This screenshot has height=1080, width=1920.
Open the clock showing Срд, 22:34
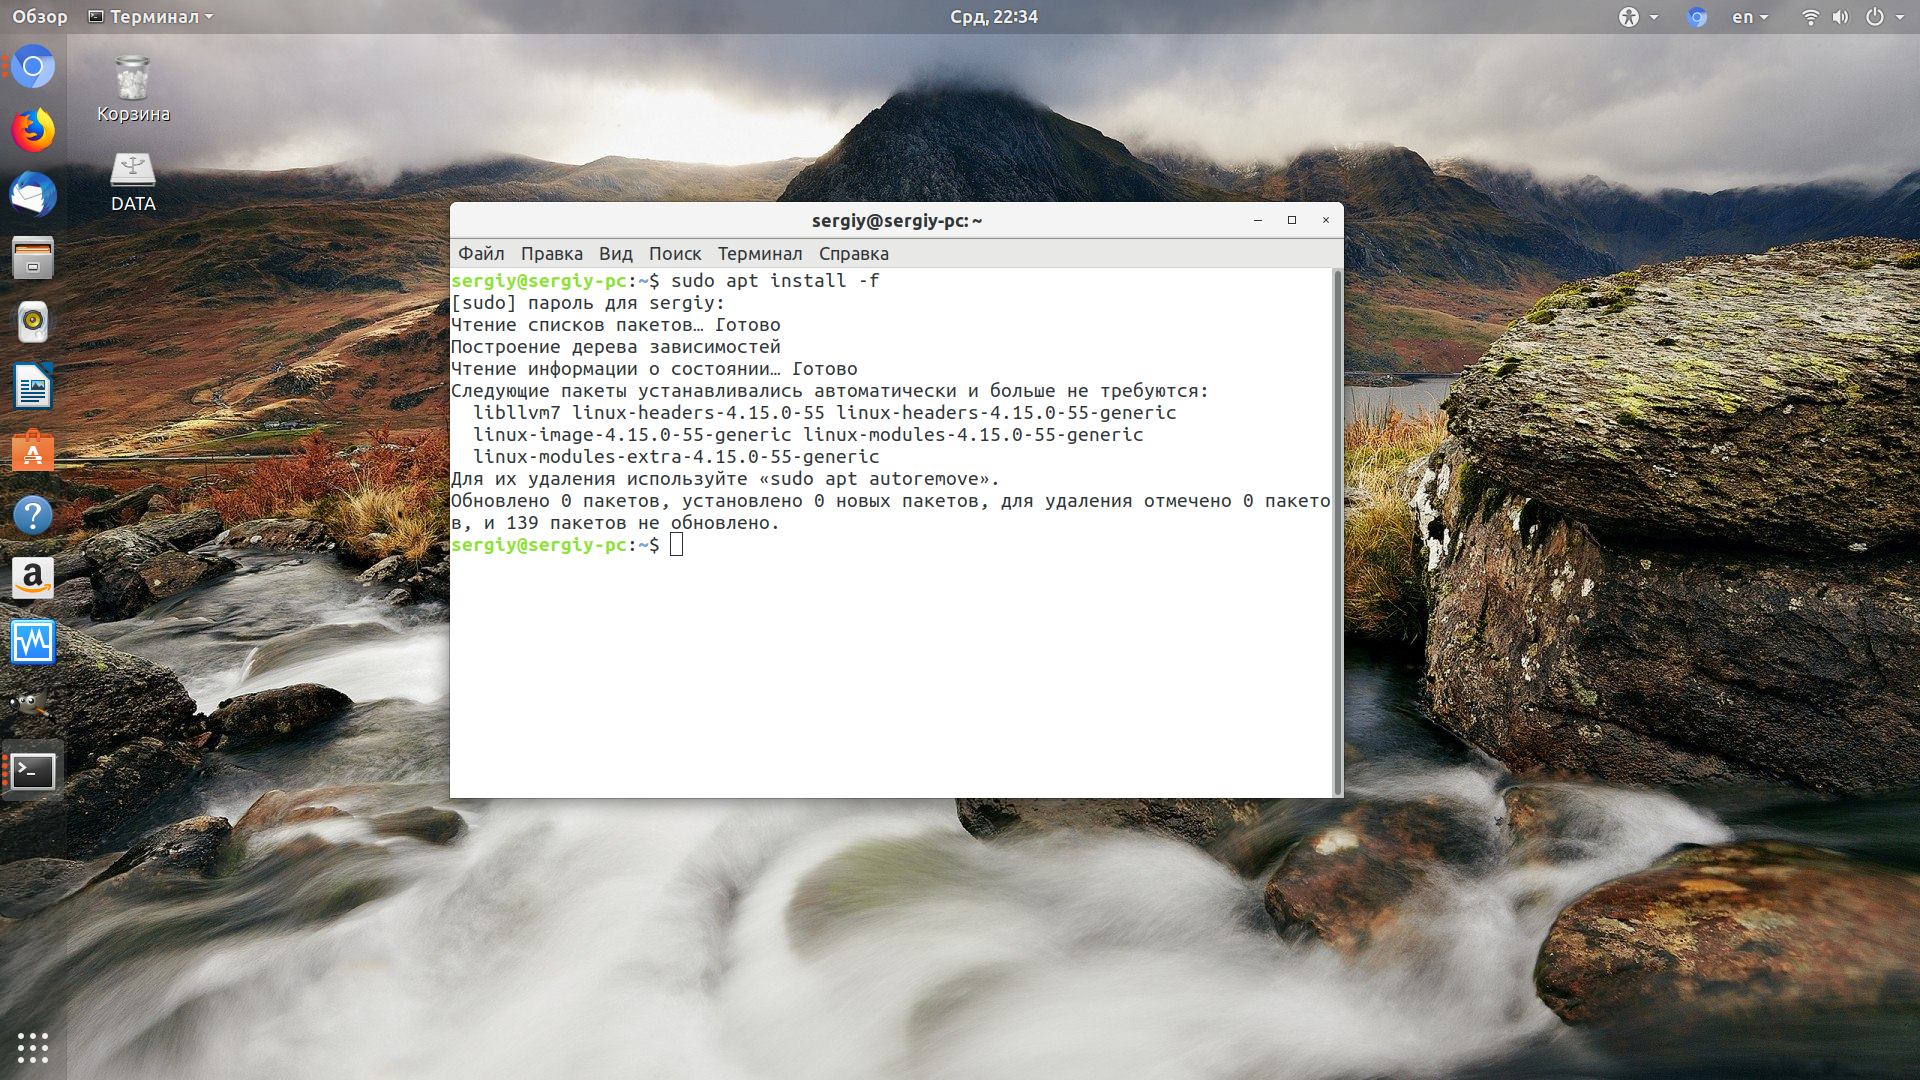tap(993, 17)
